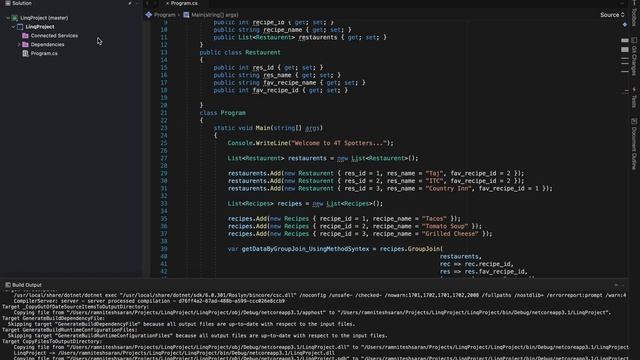Click the Solution panel title

tap(22, 3)
